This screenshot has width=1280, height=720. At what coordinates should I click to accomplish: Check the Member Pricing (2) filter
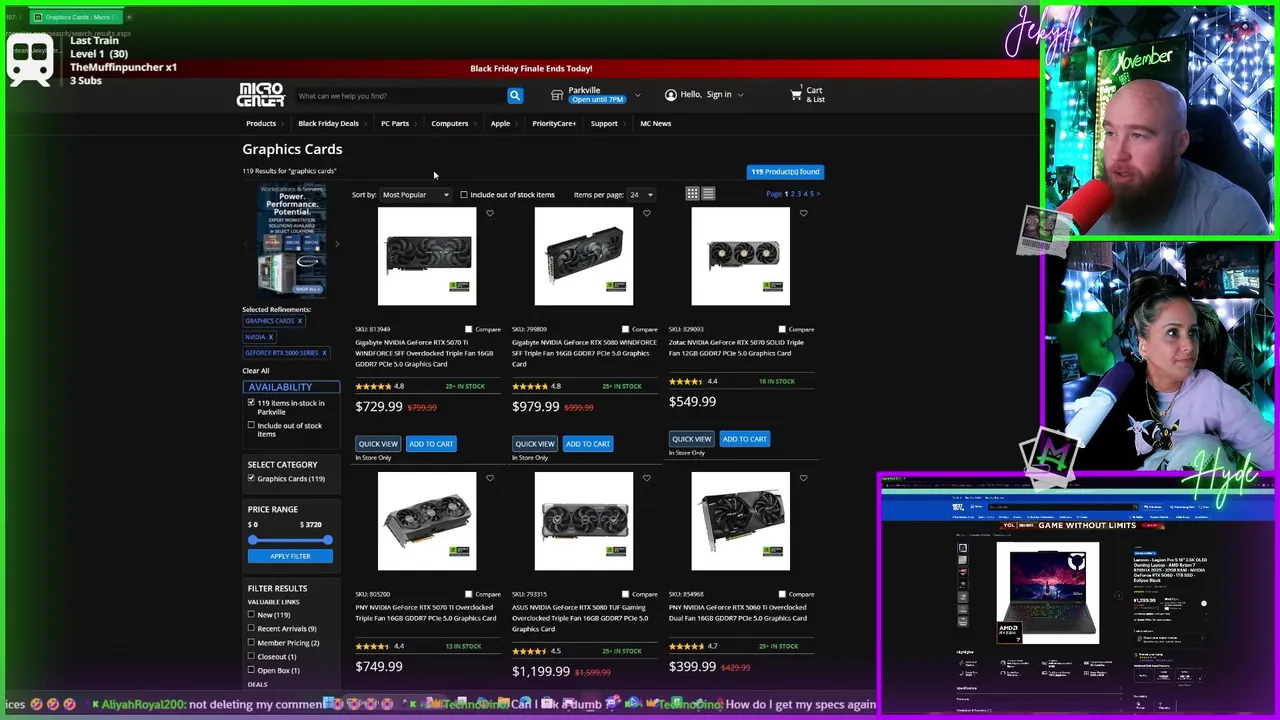pyautogui.click(x=251, y=642)
